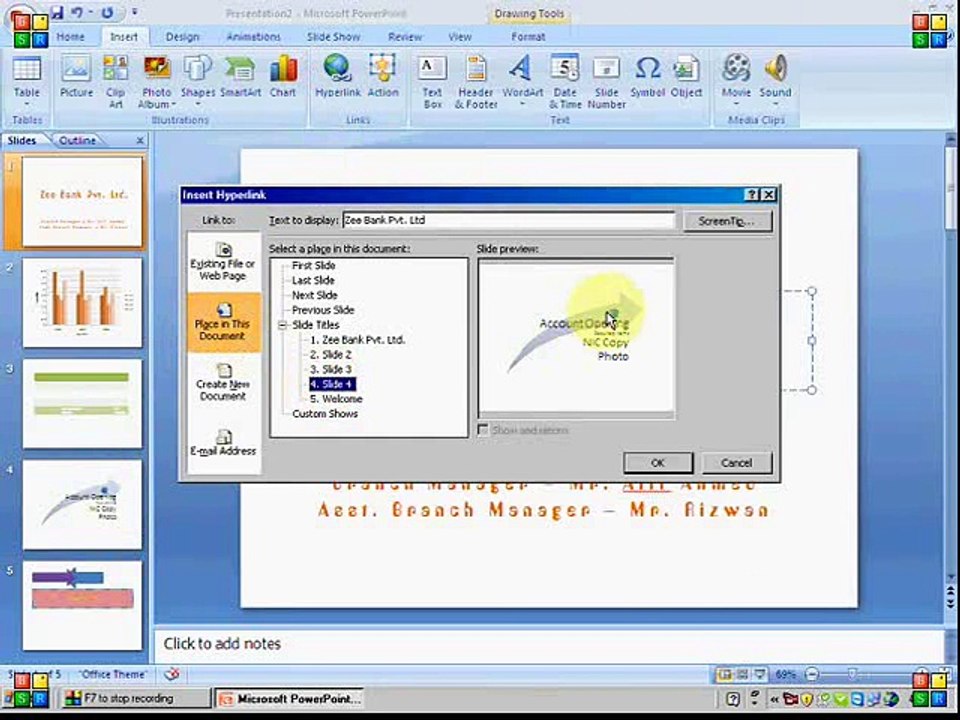Click the Photo Album icon
The height and width of the screenshot is (720, 960).
157,69
